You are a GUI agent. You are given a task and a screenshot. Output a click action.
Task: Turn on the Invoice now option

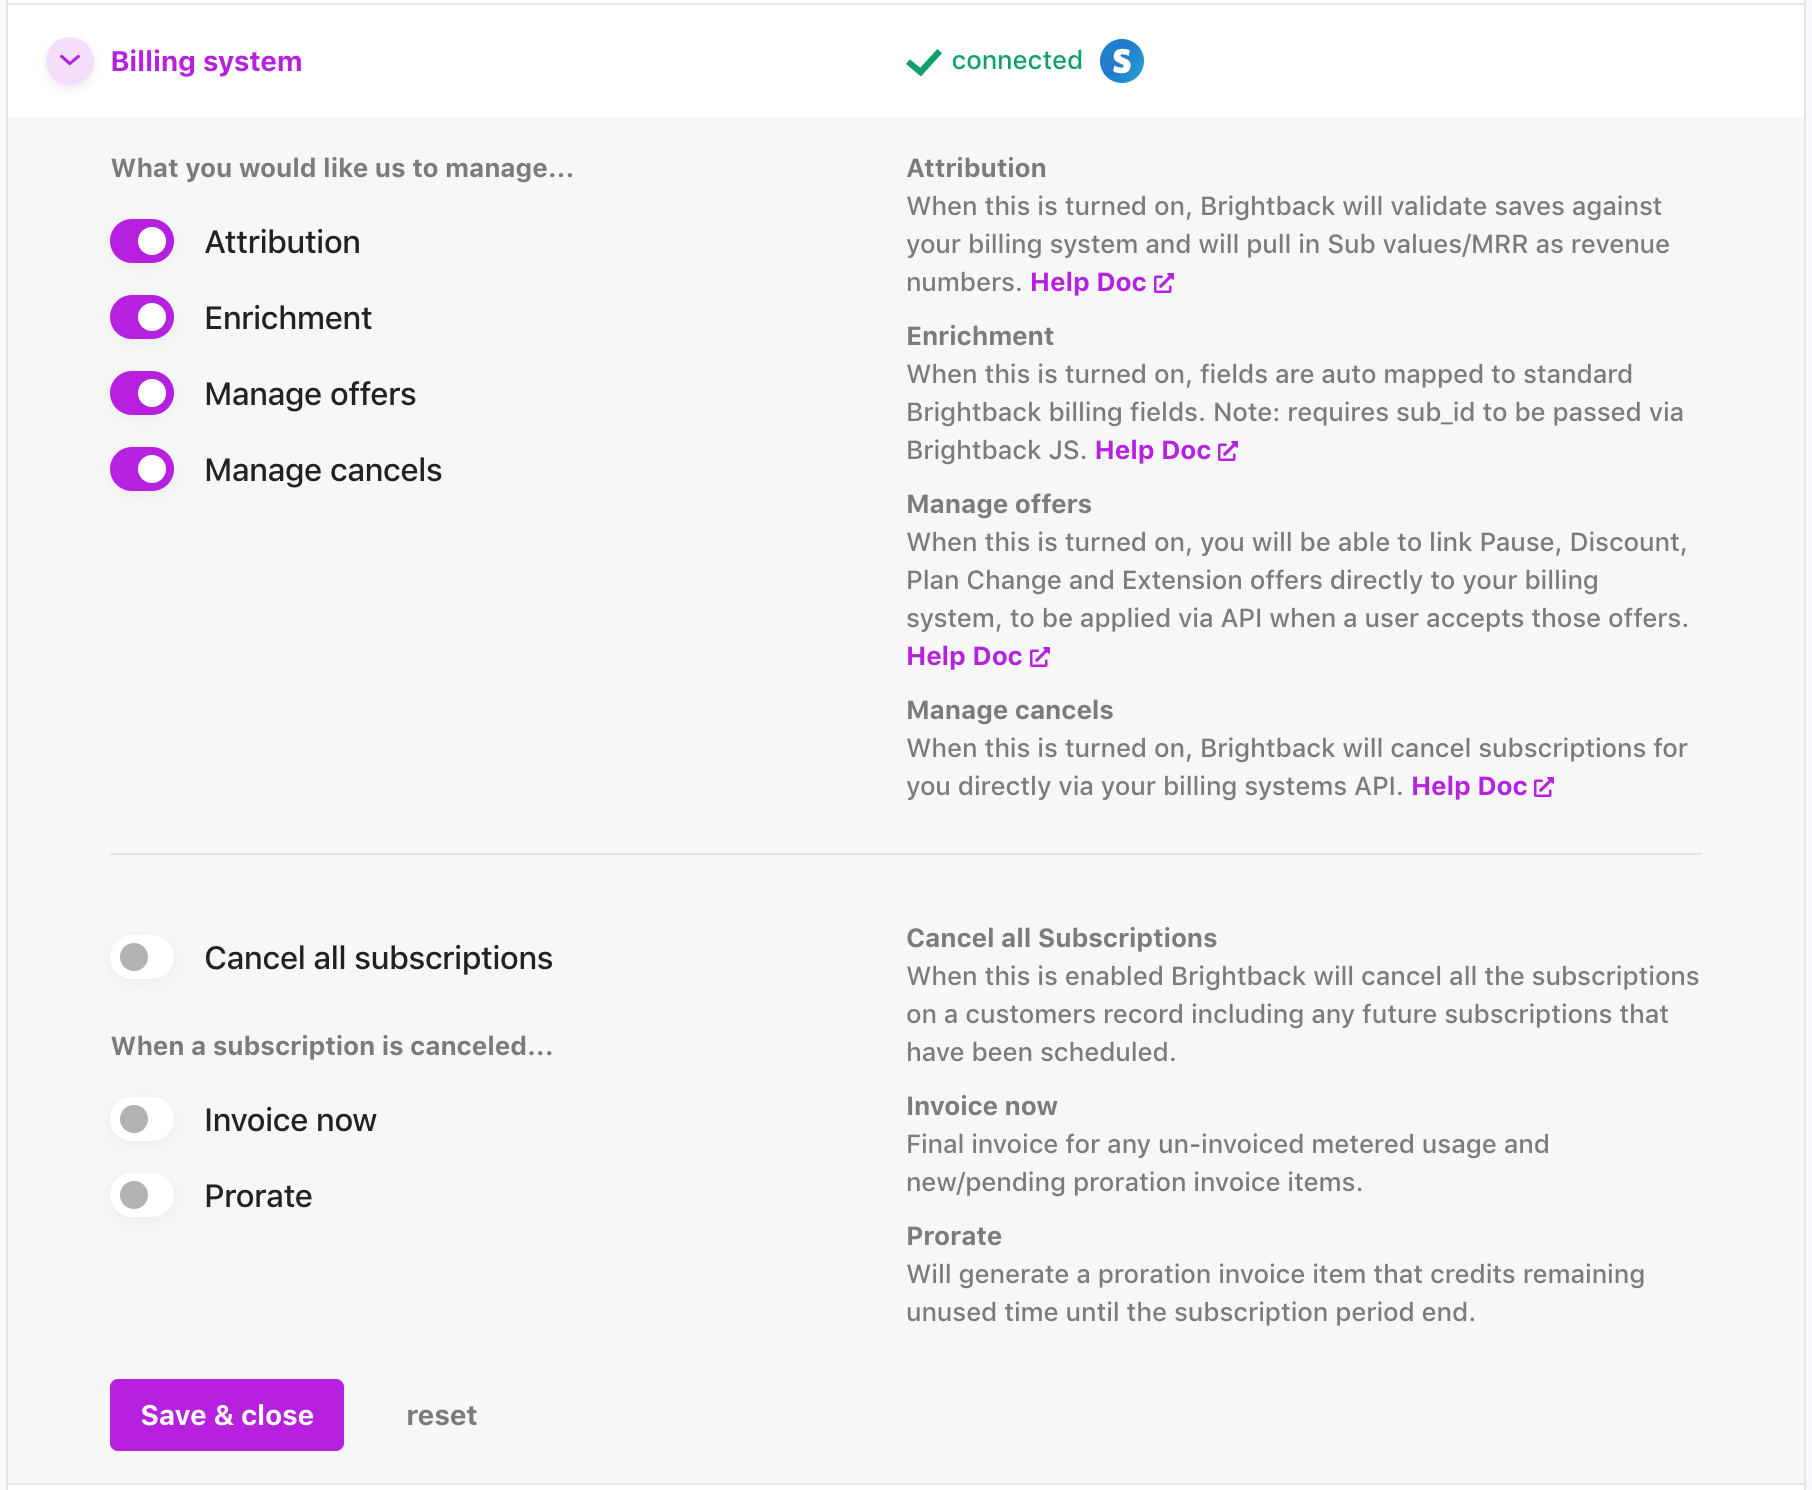click(x=141, y=1119)
